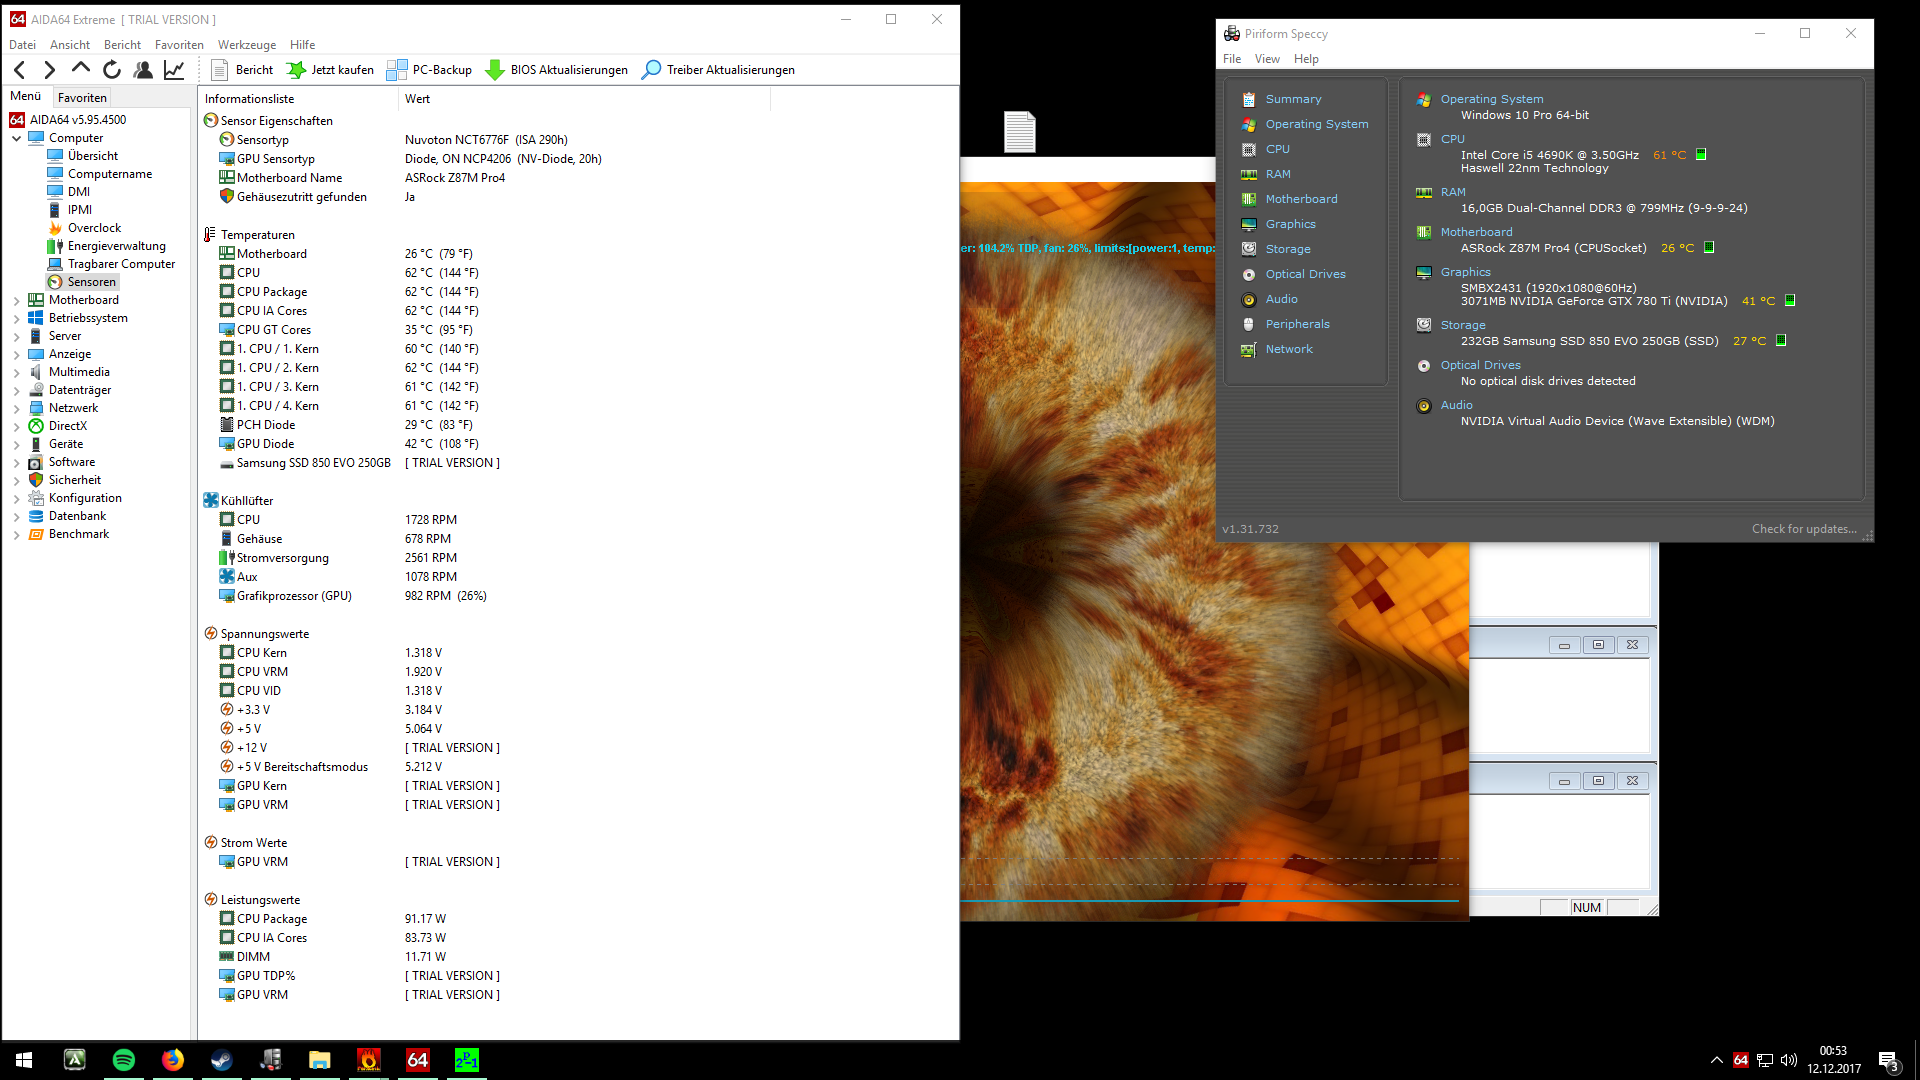Open the Werkzeuge menu

(x=246, y=45)
